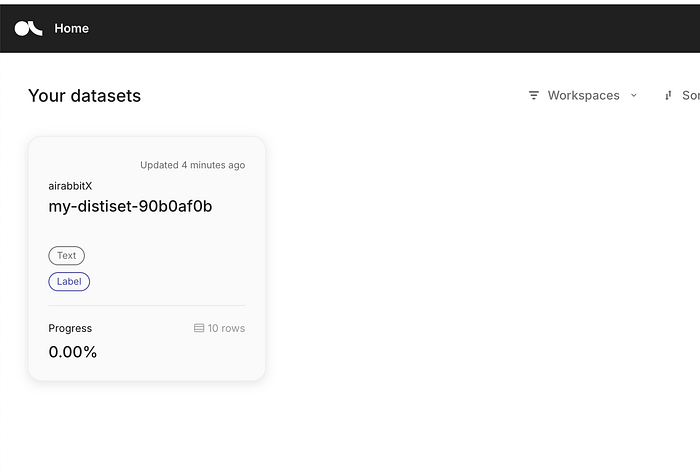Expand the chevron next to Workspaces
The image size is (700, 476).
tap(633, 96)
